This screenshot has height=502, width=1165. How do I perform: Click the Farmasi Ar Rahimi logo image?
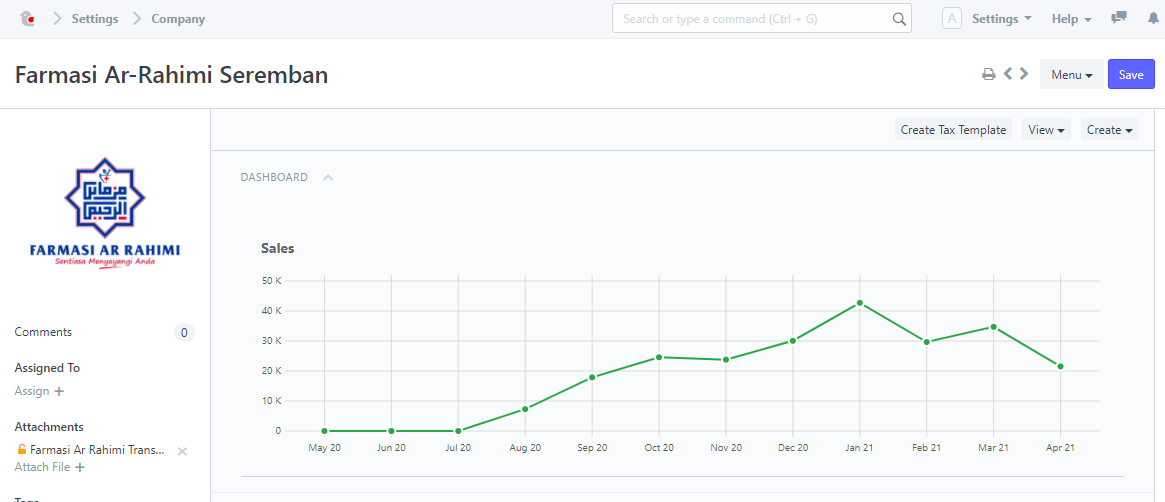point(105,211)
